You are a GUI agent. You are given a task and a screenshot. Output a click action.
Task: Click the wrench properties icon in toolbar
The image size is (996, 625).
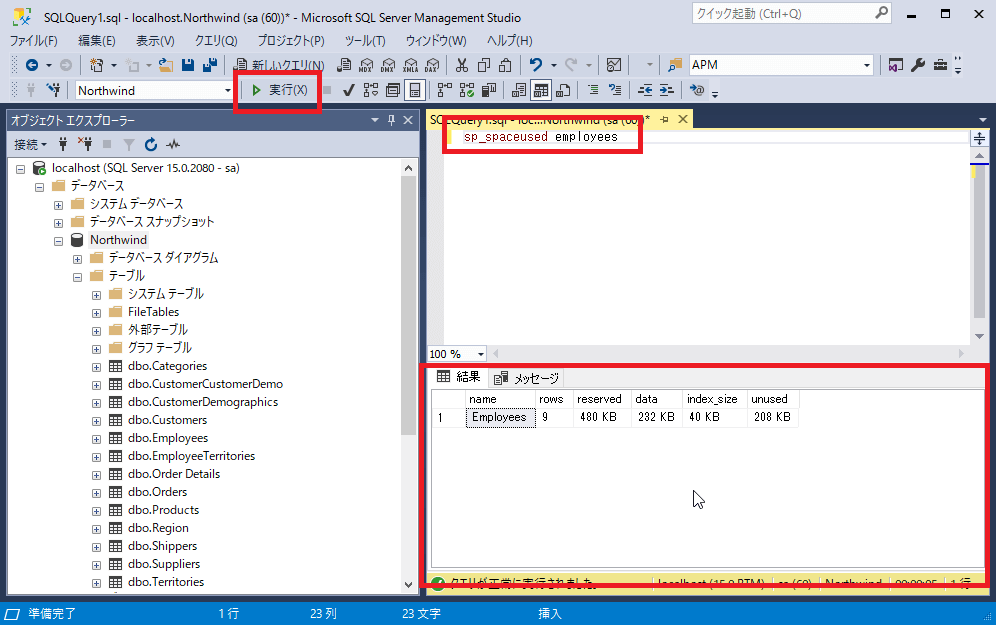pyautogui.click(x=918, y=65)
